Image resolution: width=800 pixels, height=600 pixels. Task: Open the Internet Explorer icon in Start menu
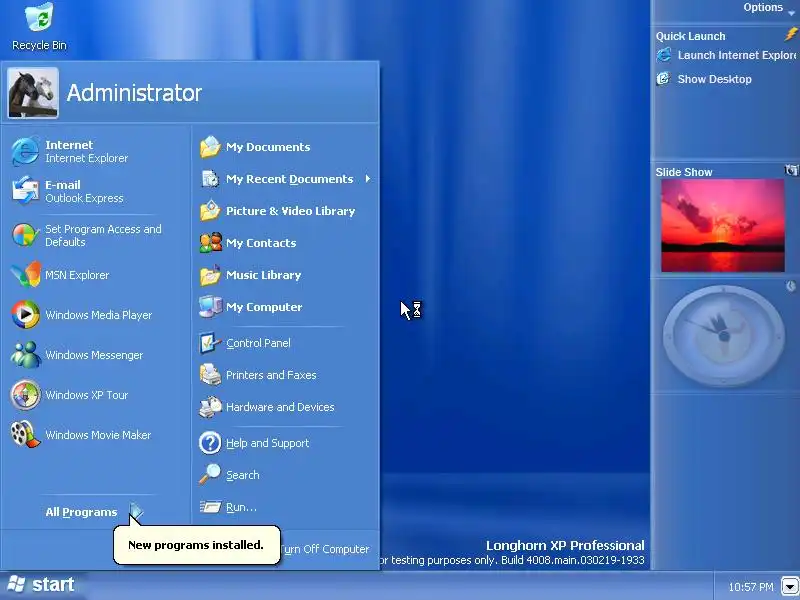click(x=25, y=151)
